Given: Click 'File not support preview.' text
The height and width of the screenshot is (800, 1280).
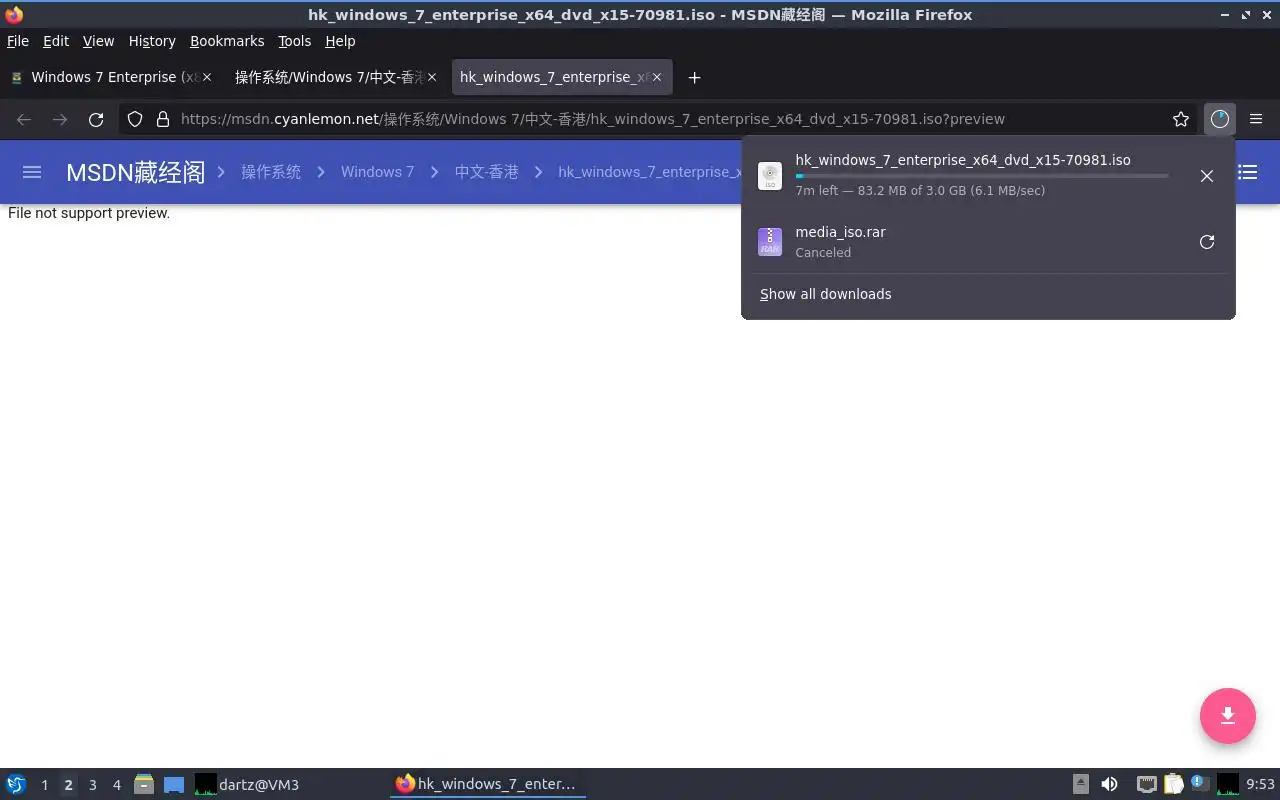Looking at the screenshot, I should click(89, 213).
